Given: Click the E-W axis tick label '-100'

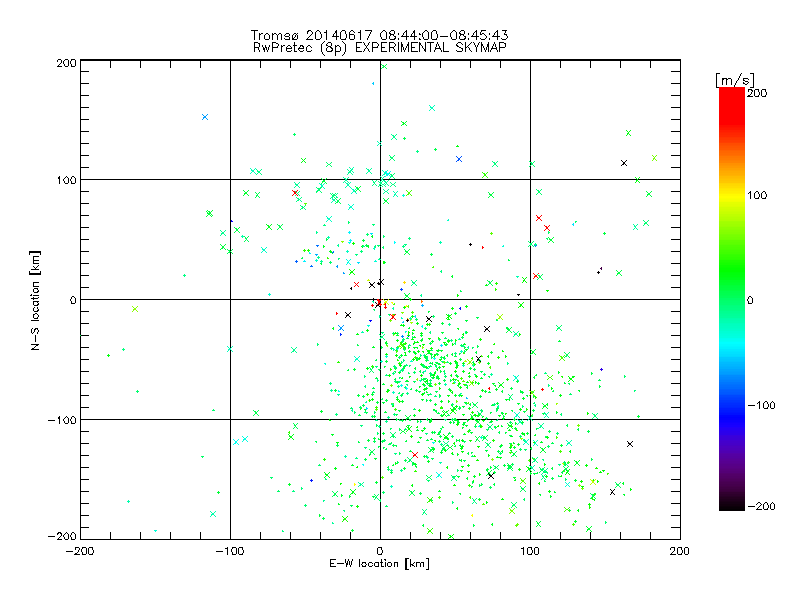Looking at the screenshot, I should pyautogui.click(x=230, y=551).
